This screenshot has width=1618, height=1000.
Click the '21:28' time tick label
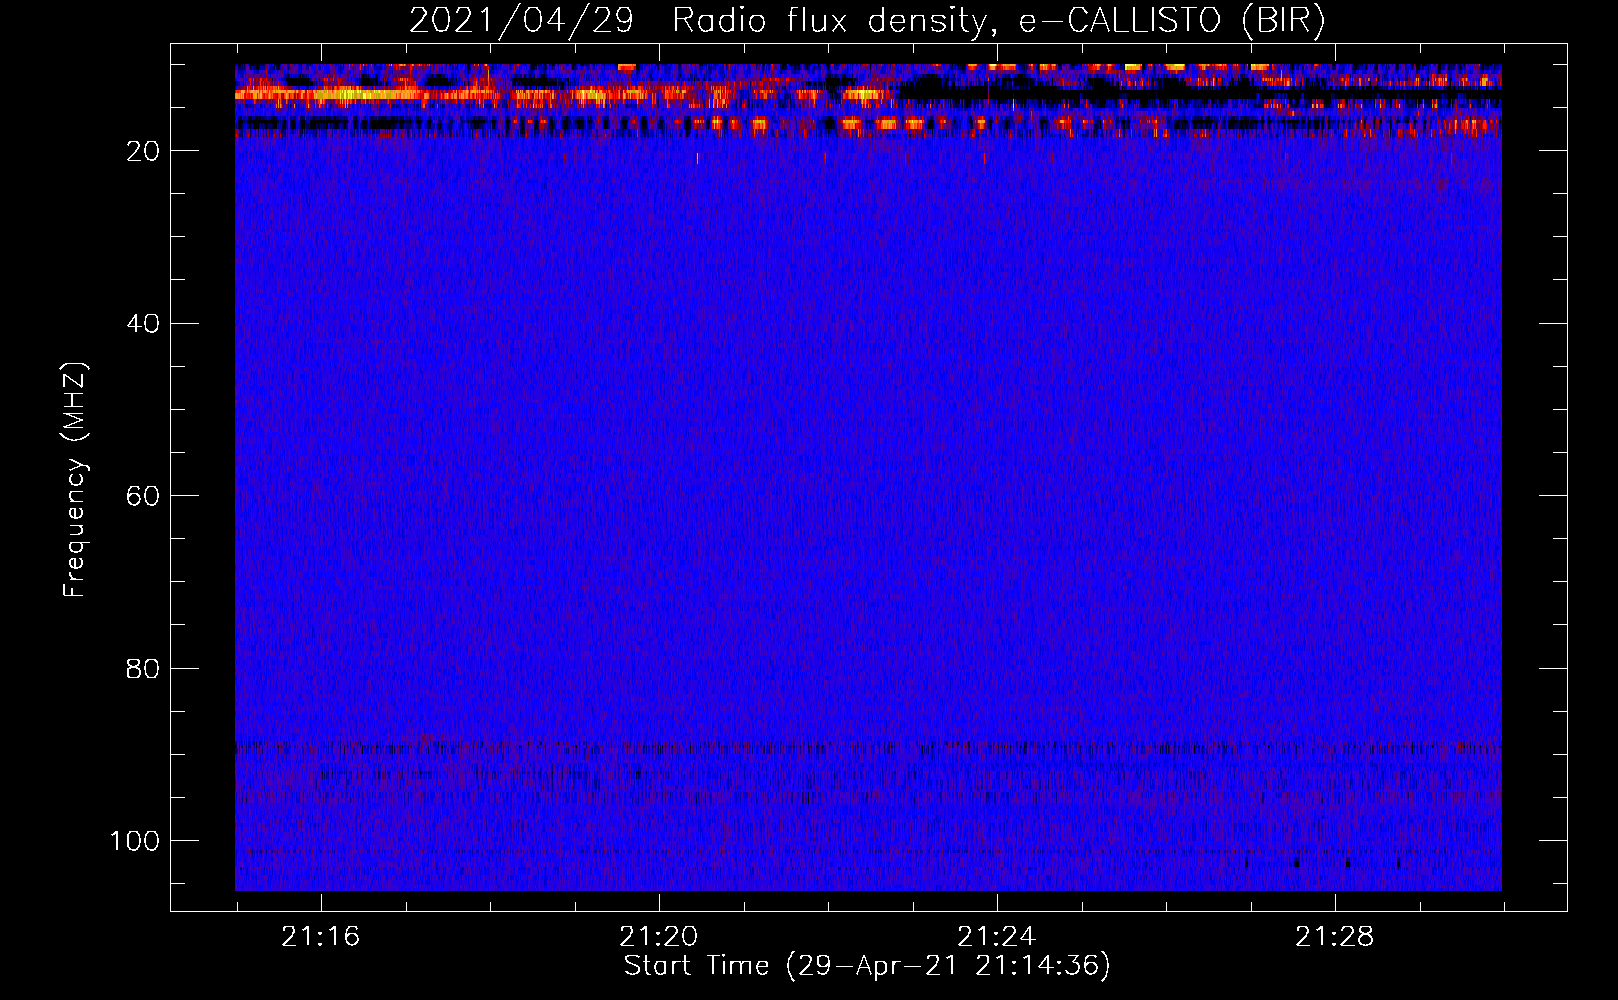(1334, 937)
